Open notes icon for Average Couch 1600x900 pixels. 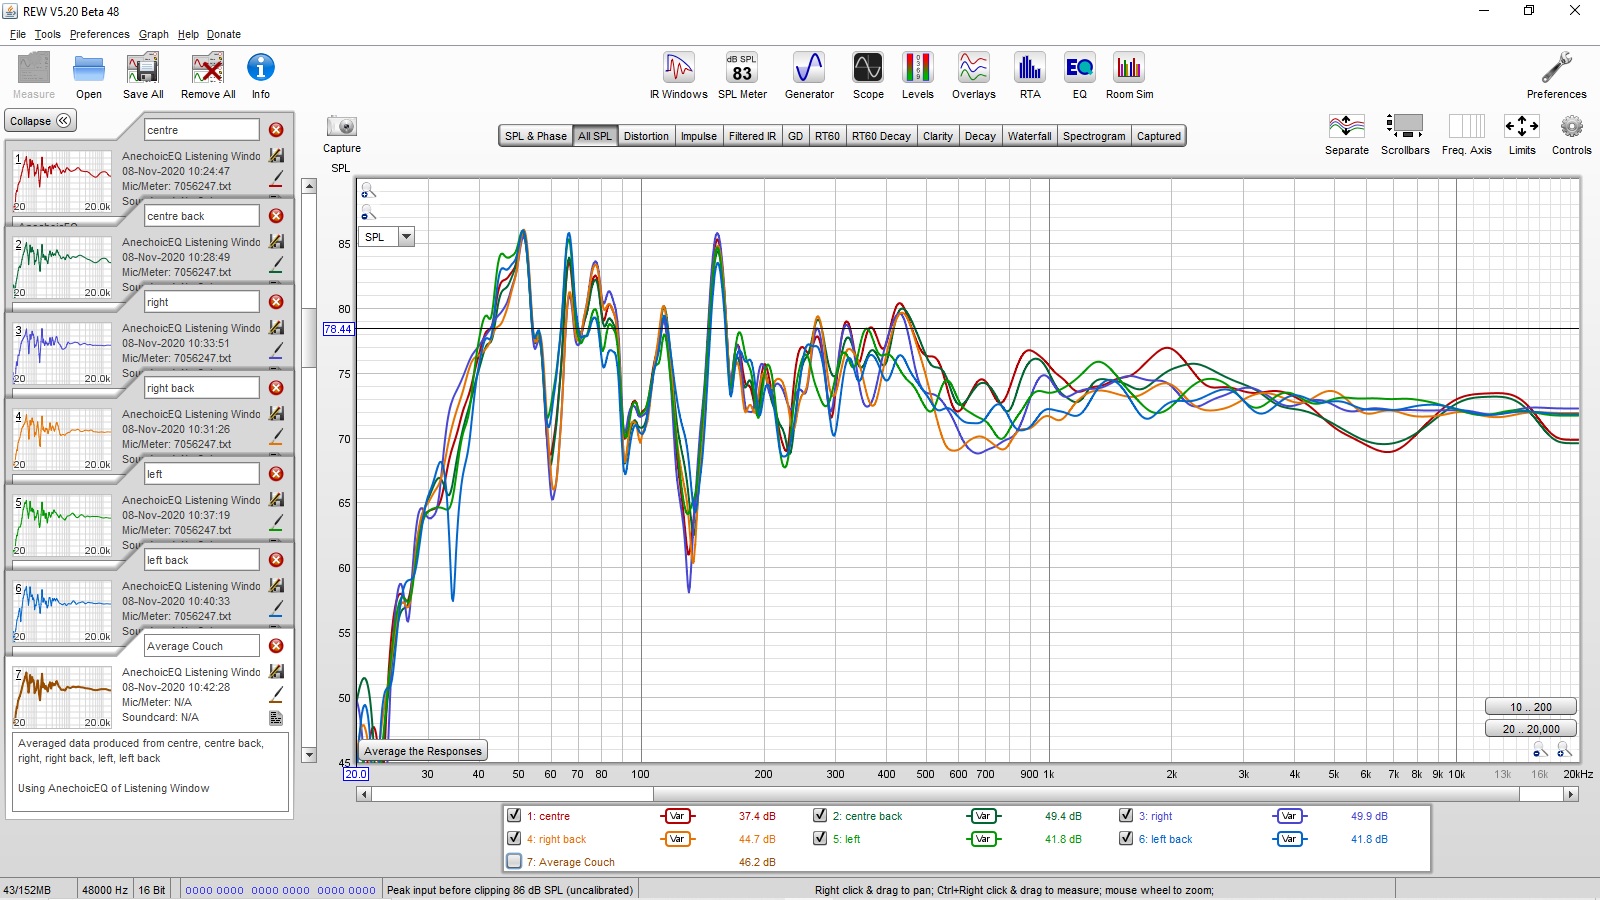276,717
